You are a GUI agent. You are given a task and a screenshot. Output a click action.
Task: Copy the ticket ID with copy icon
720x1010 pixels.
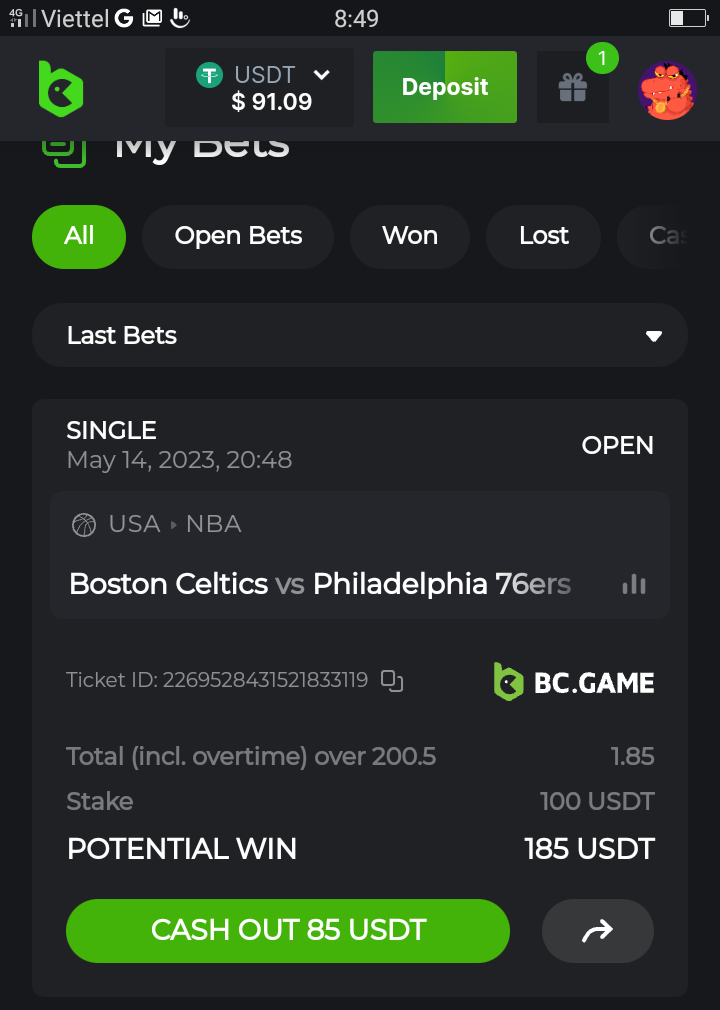tap(392, 682)
